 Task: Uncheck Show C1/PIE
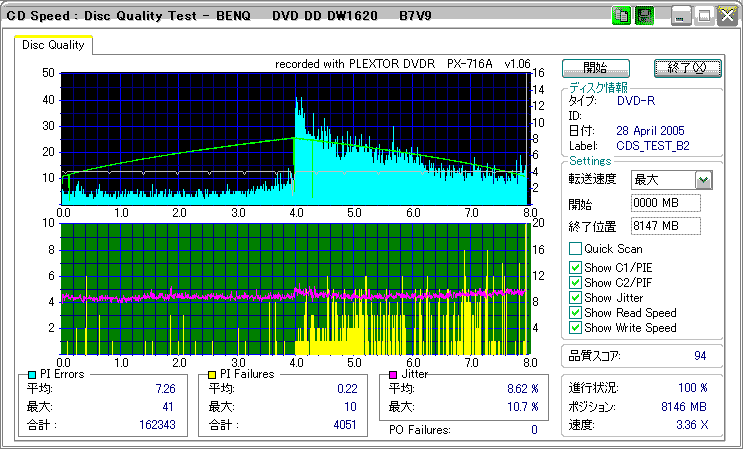pyautogui.click(x=574, y=267)
